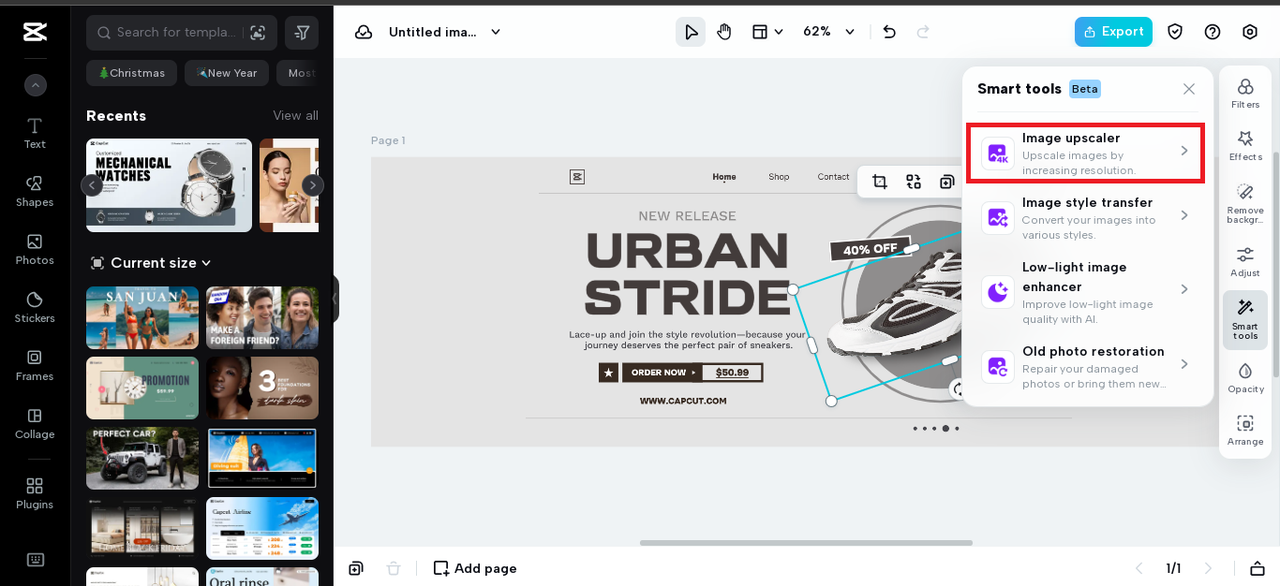
Task: Open the Plugins panel
Action: tap(35, 493)
